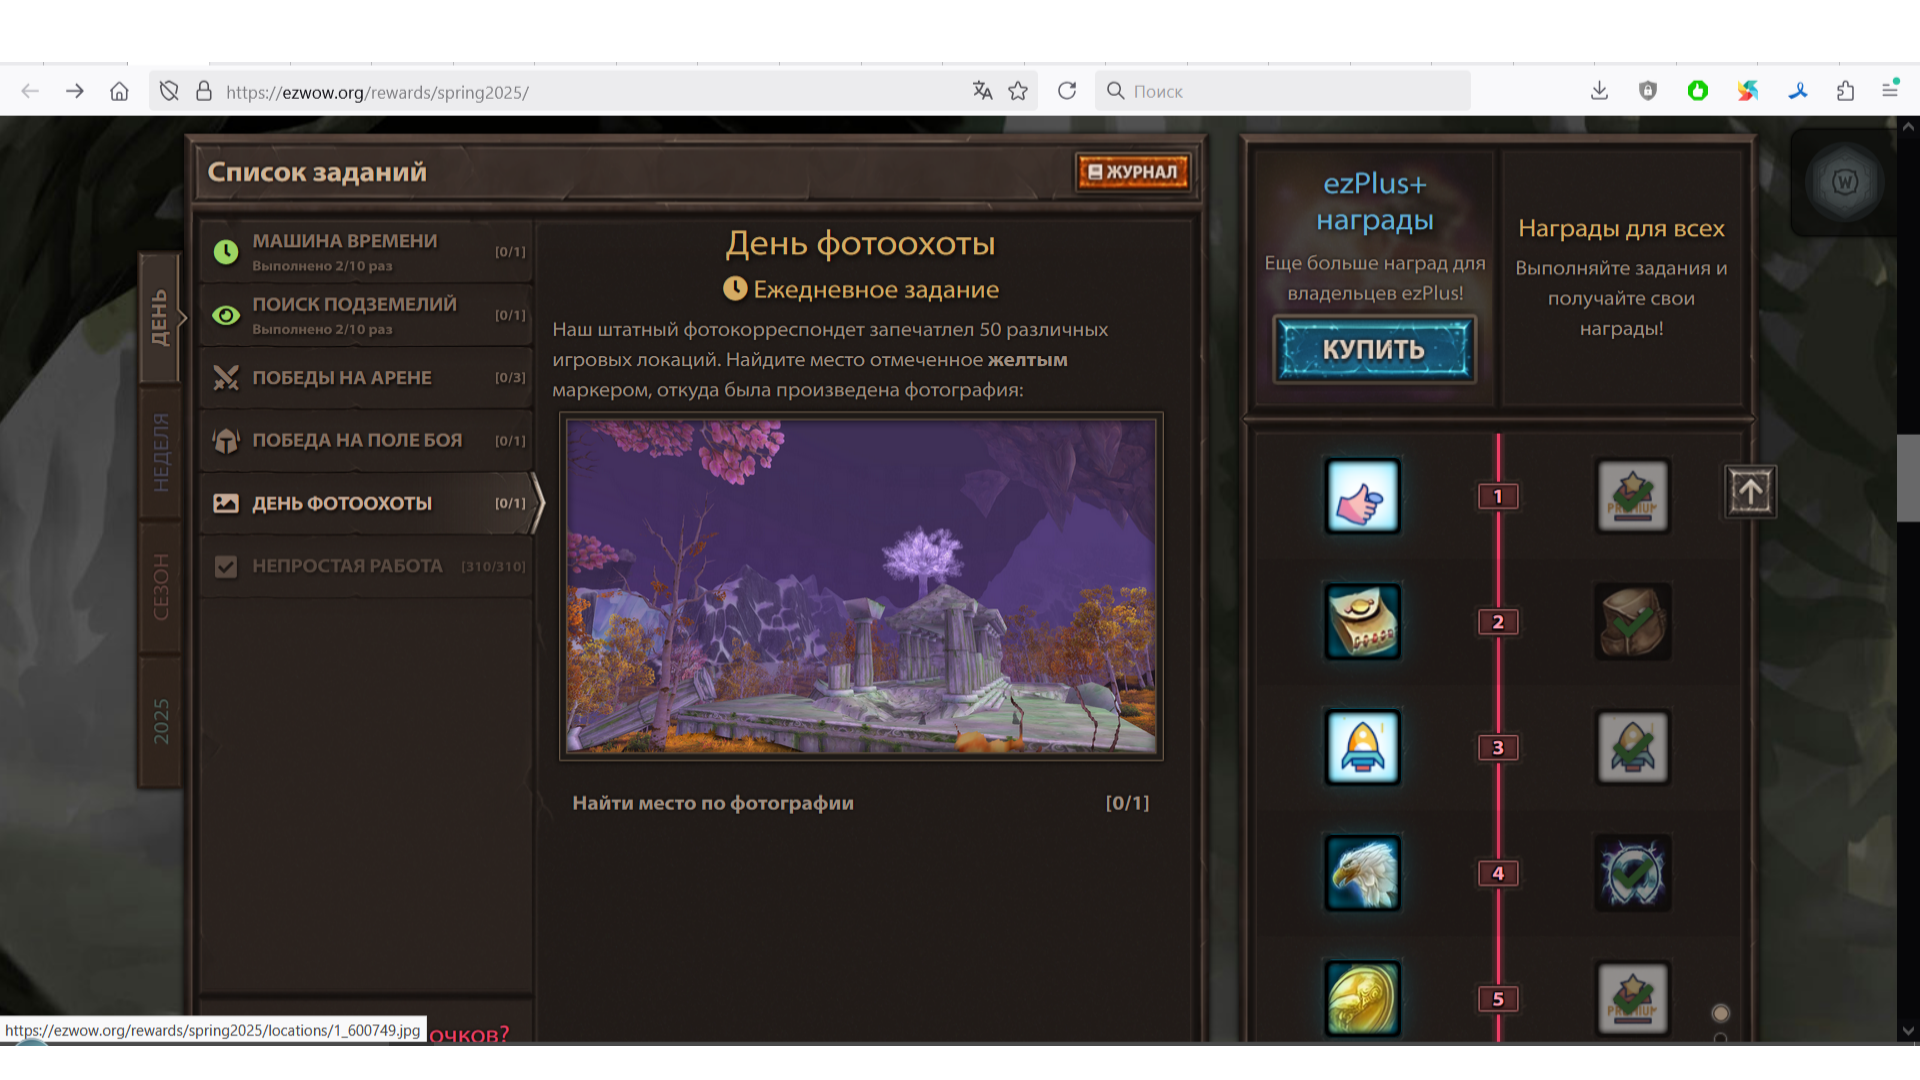The width and height of the screenshot is (1920, 1080).
Task: Open the green circle extension icon
Action: pyautogui.click(x=1698, y=91)
